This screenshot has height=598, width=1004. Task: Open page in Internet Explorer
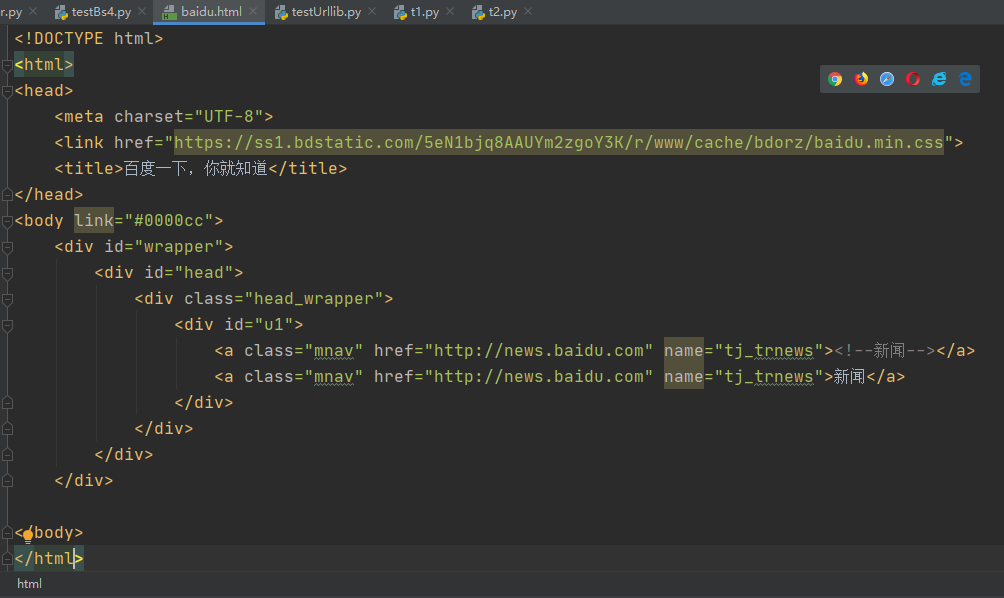[939, 79]
